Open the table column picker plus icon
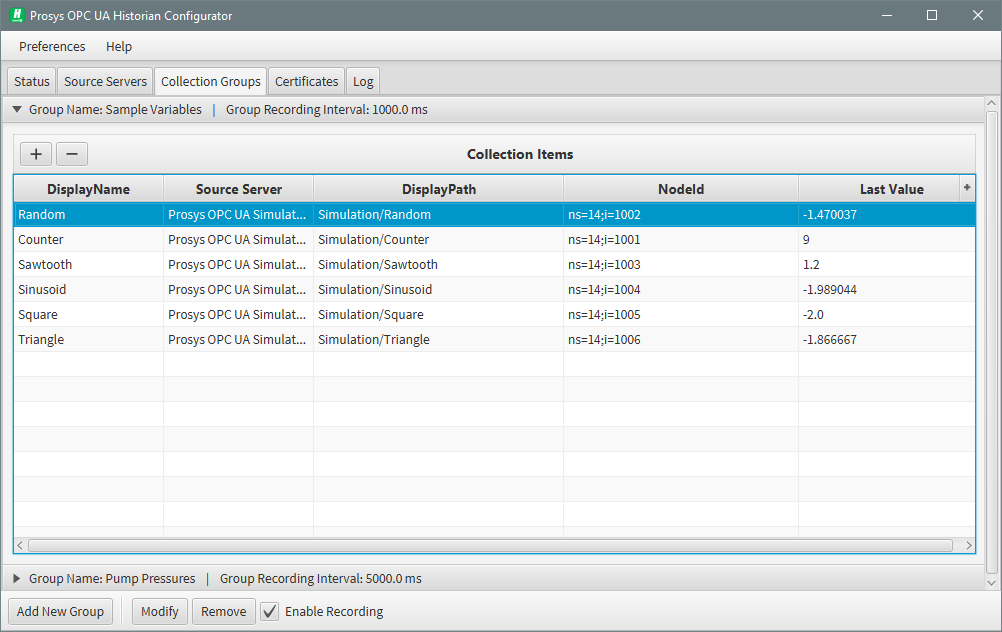The width and height of the screenshot is (1002, 632). (966, 188)
